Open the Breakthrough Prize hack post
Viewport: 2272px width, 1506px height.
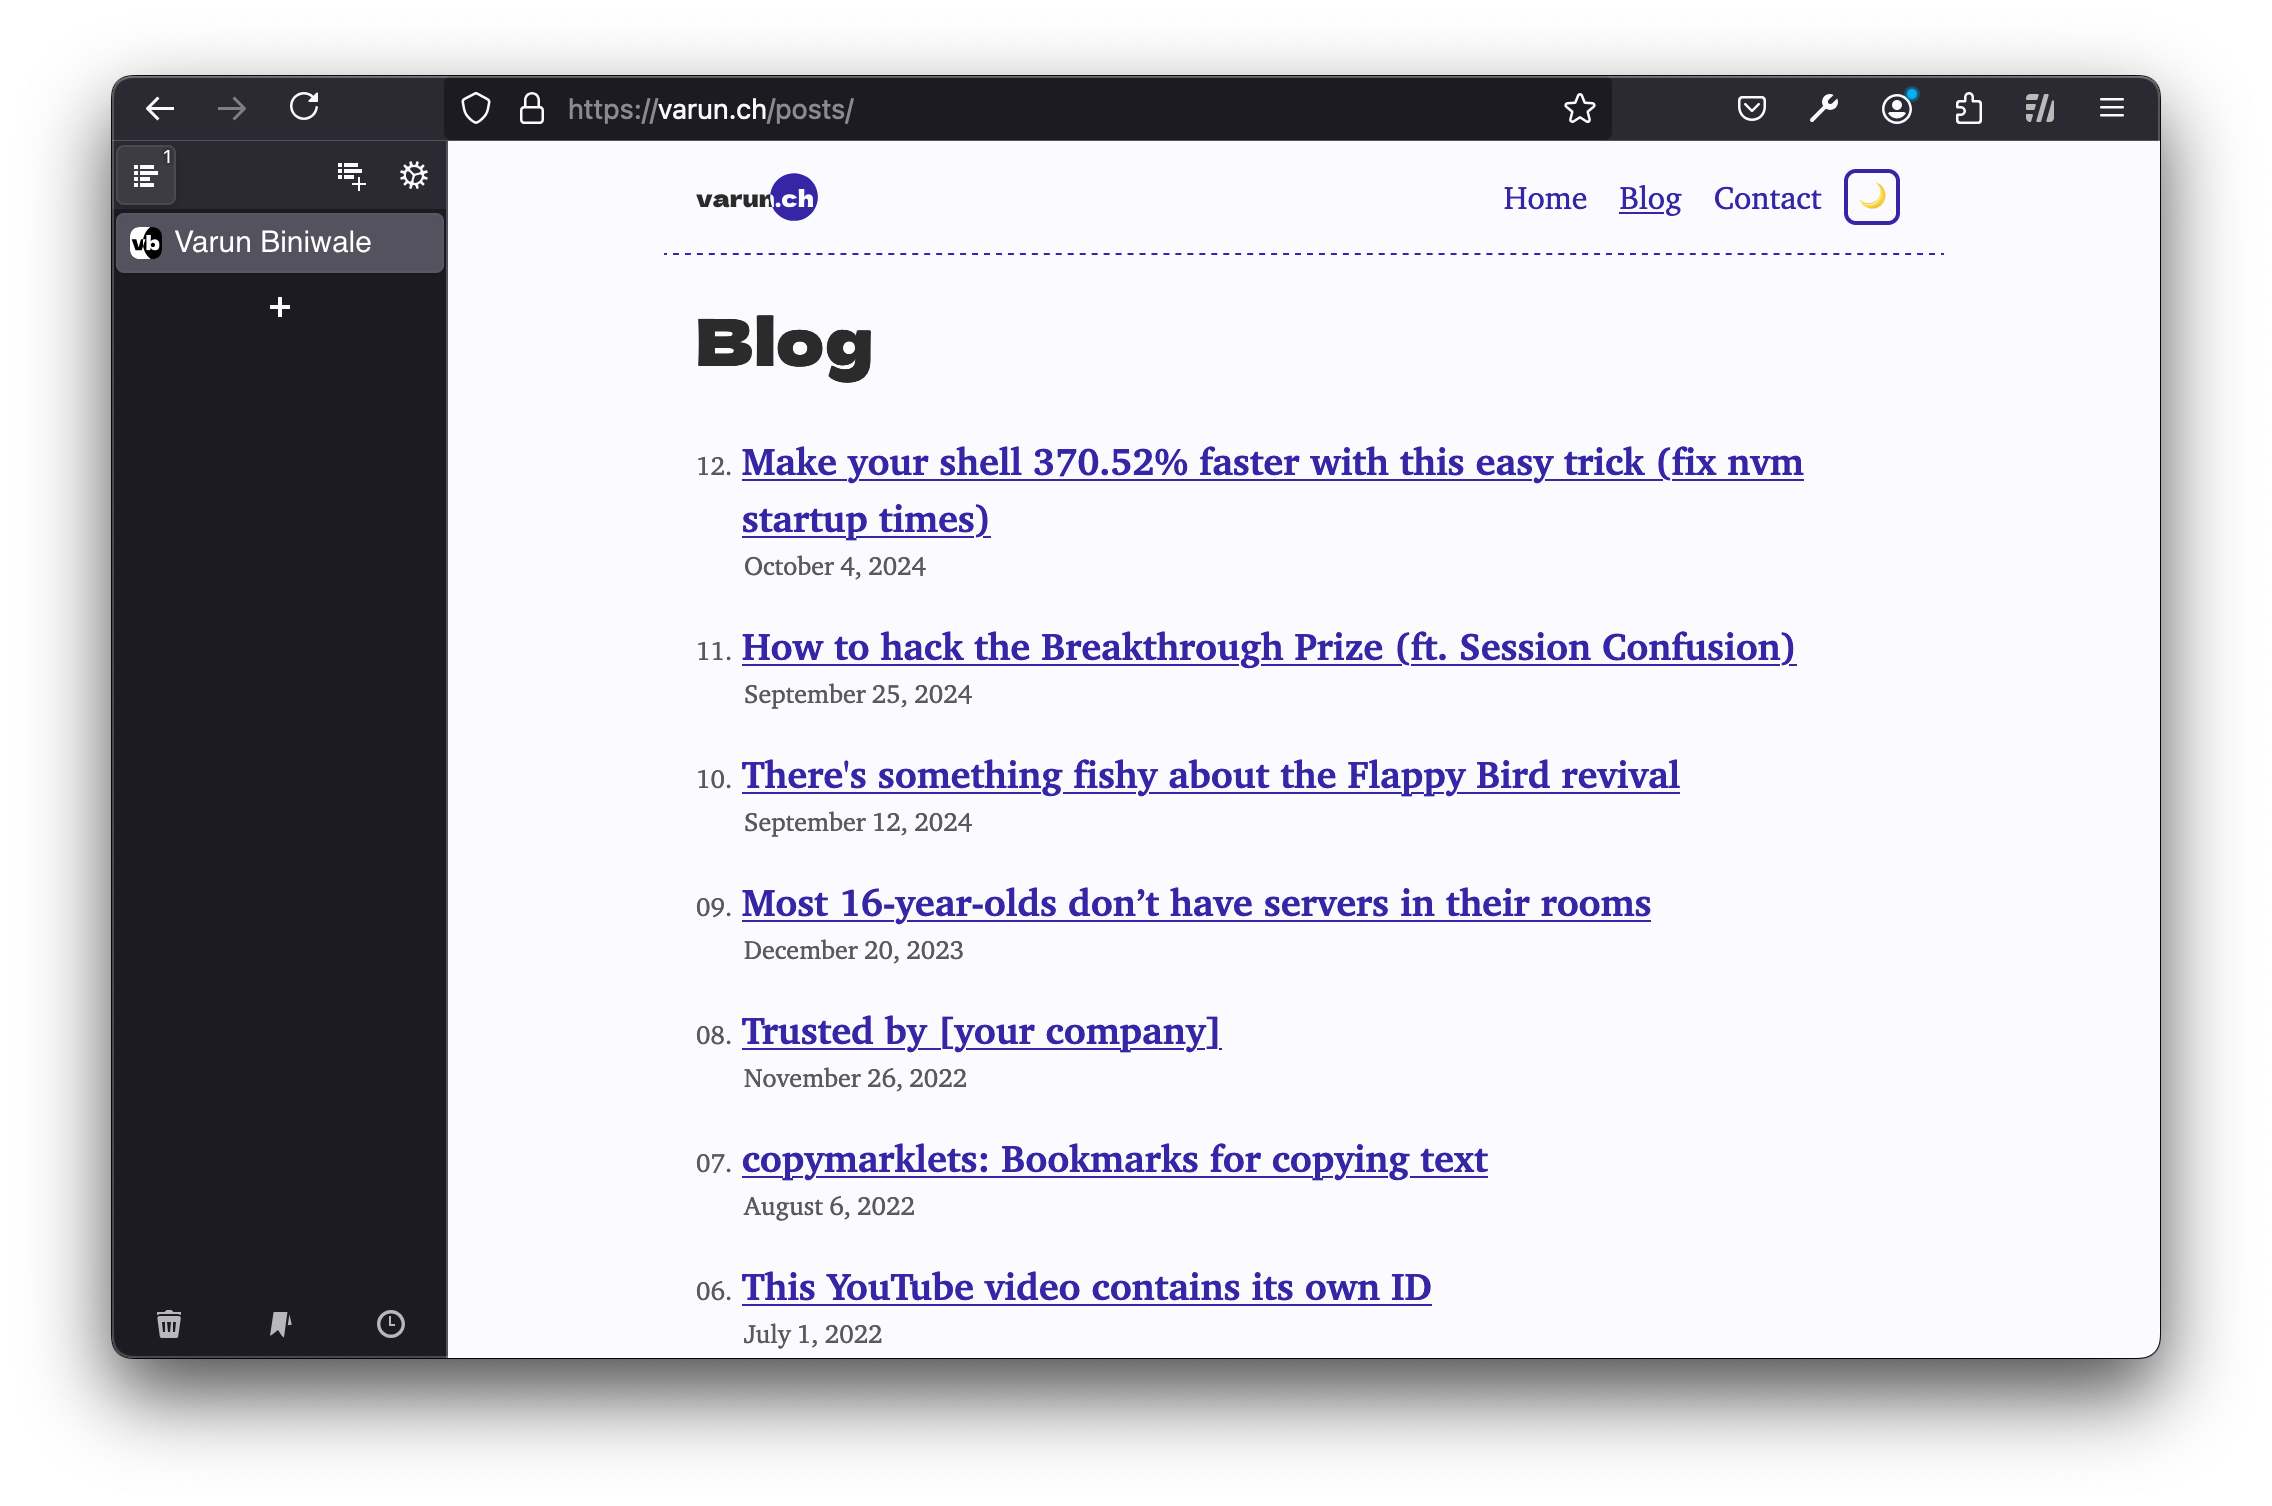(x=1268, y=647)
